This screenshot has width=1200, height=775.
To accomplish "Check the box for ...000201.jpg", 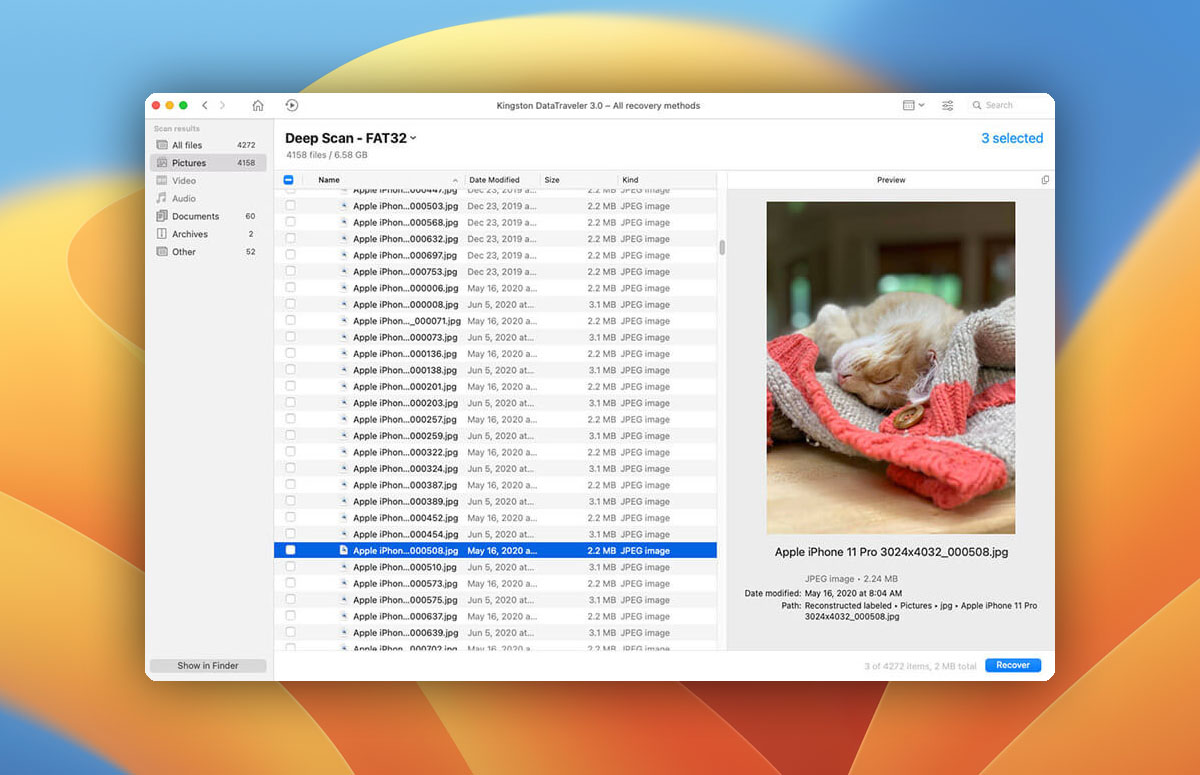I will coord(290,386).
